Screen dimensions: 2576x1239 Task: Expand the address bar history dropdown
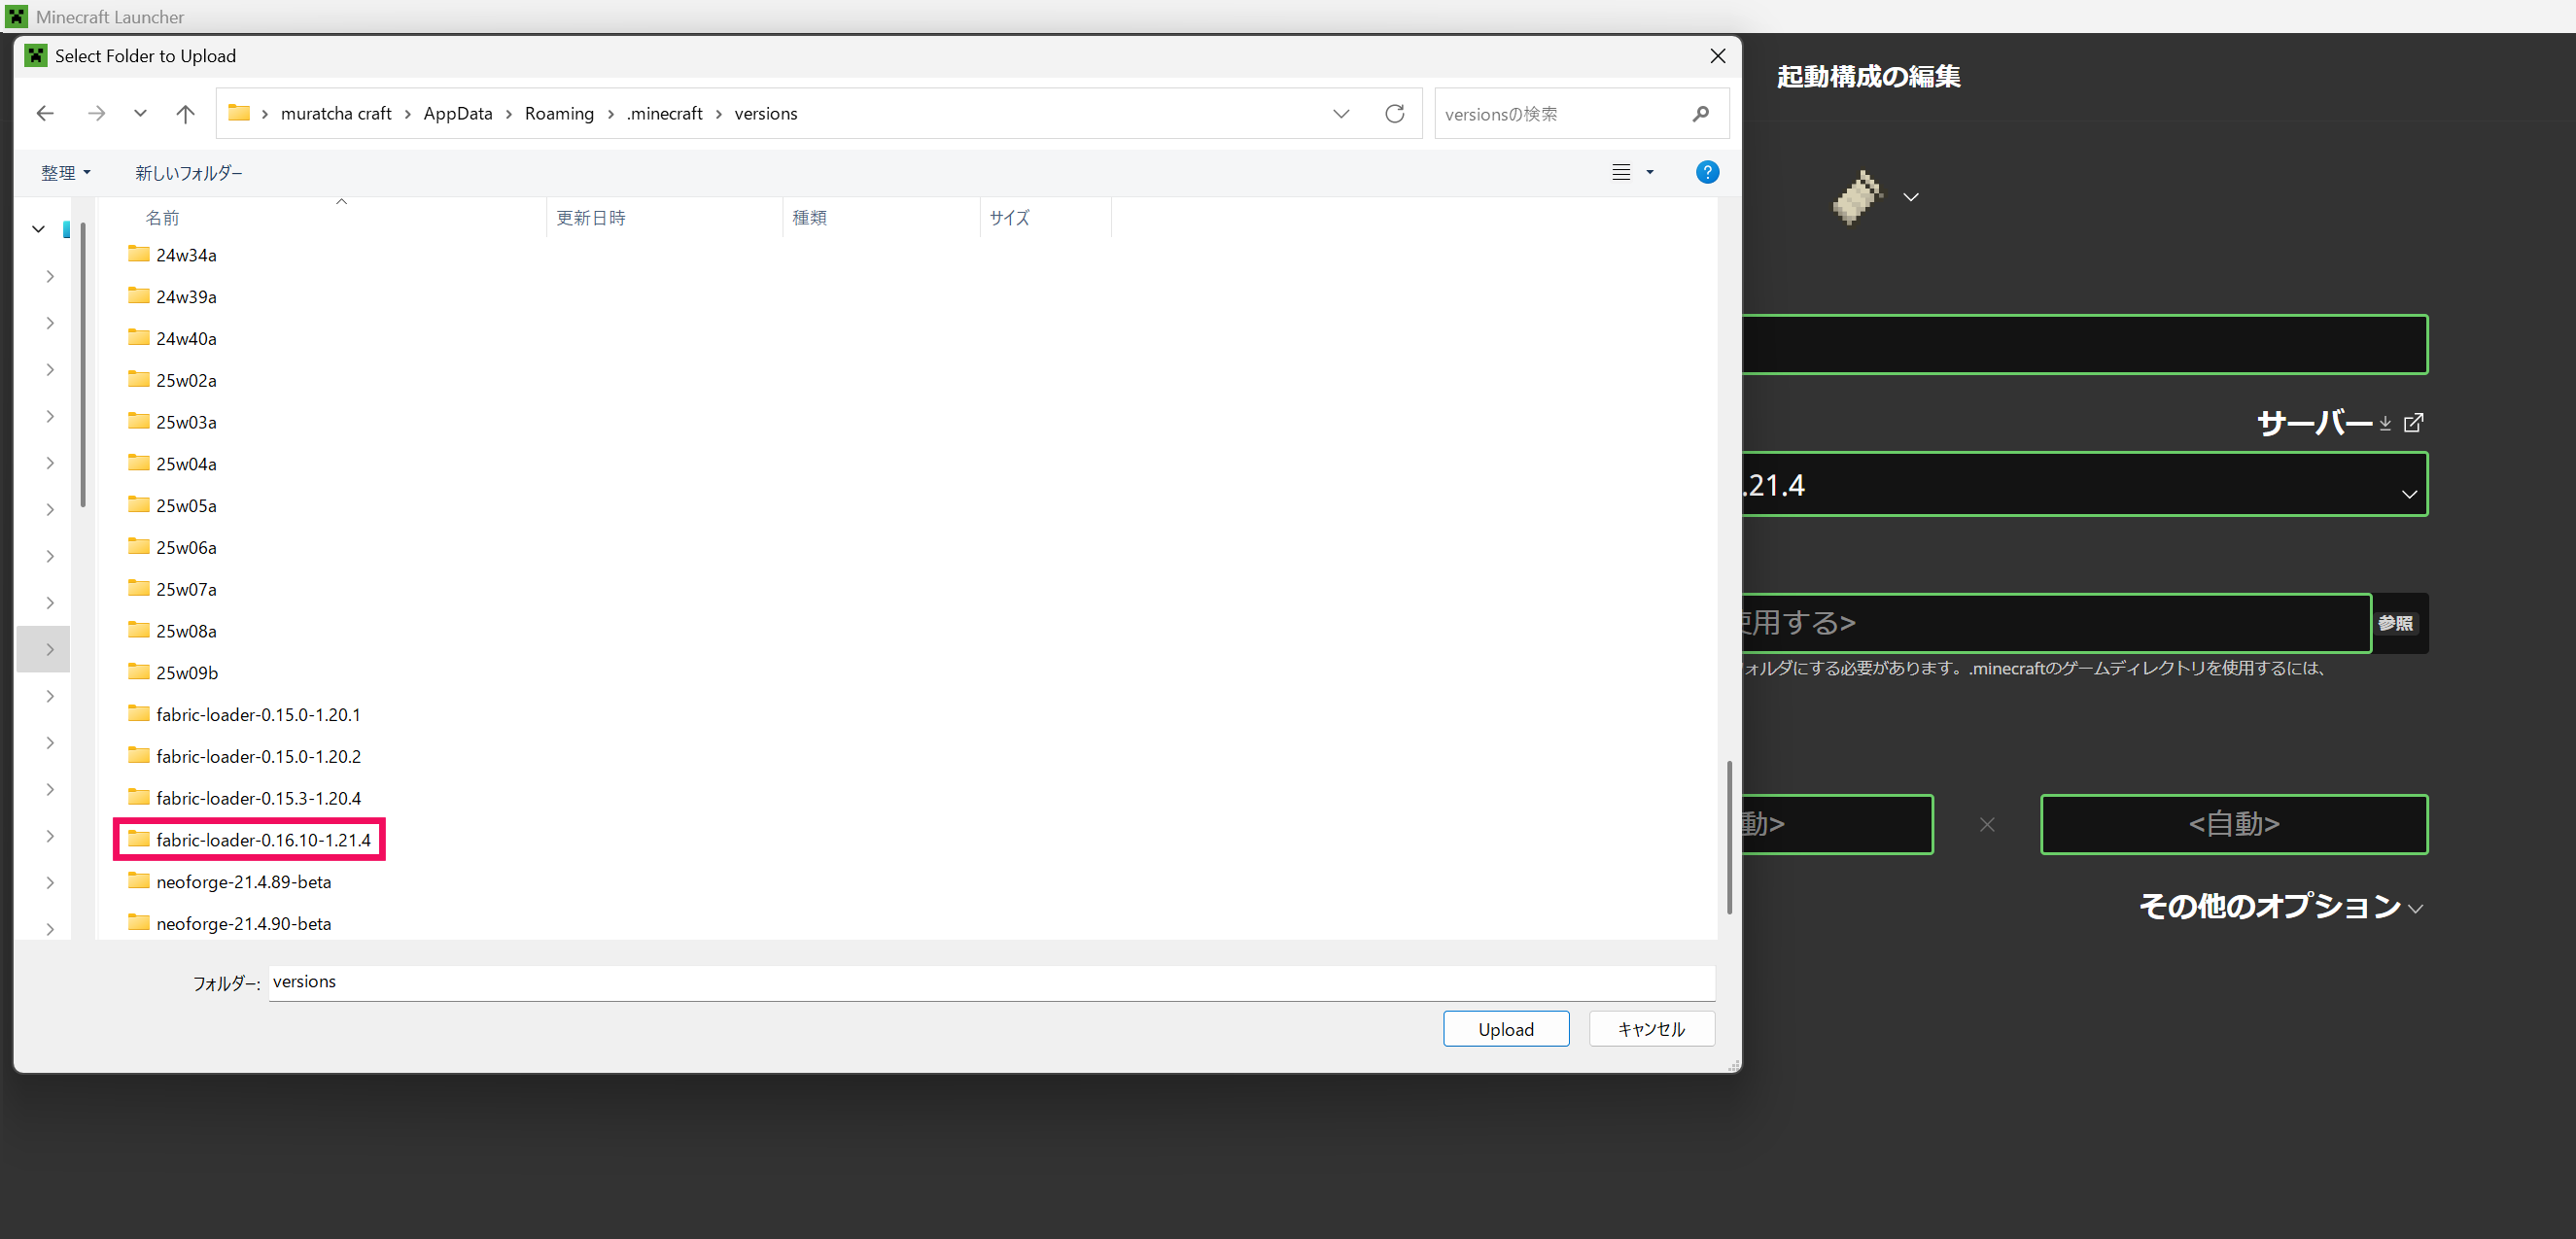(x=1341, y=113)
